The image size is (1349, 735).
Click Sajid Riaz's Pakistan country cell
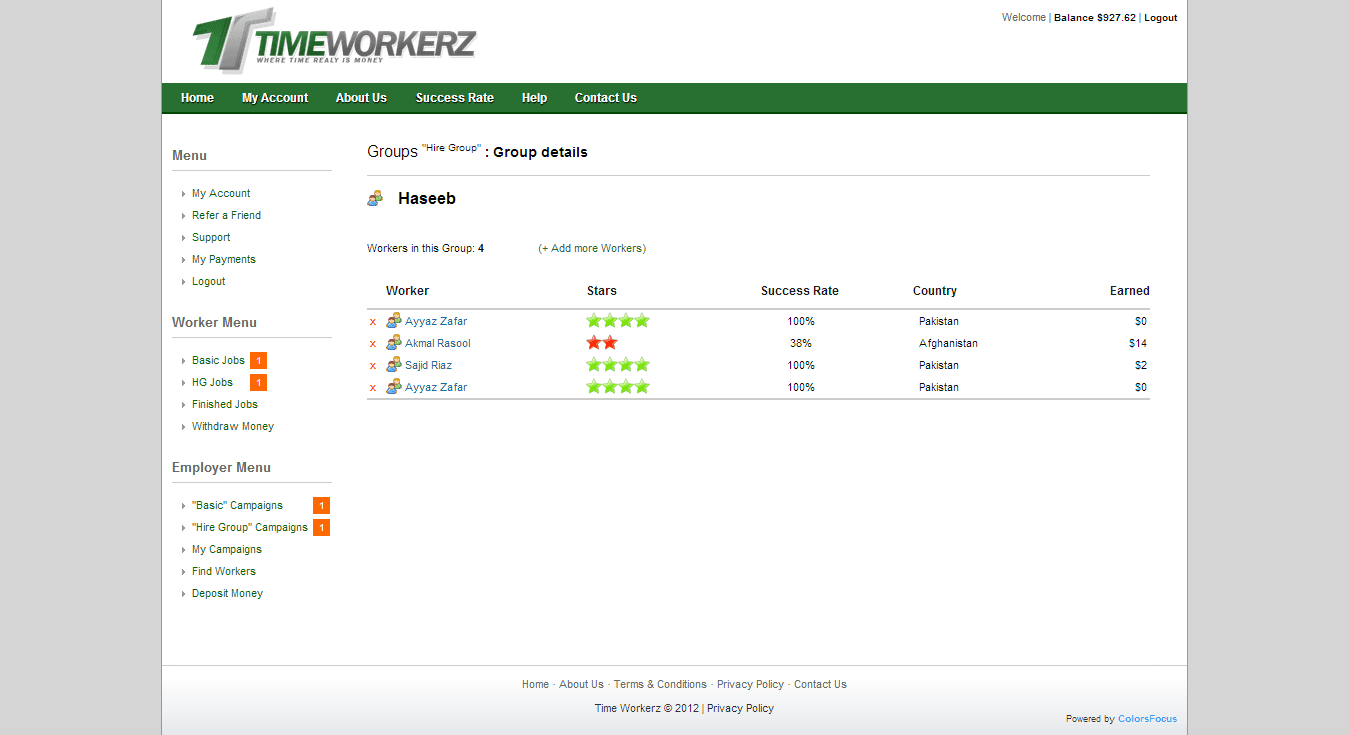coord(939,366)
